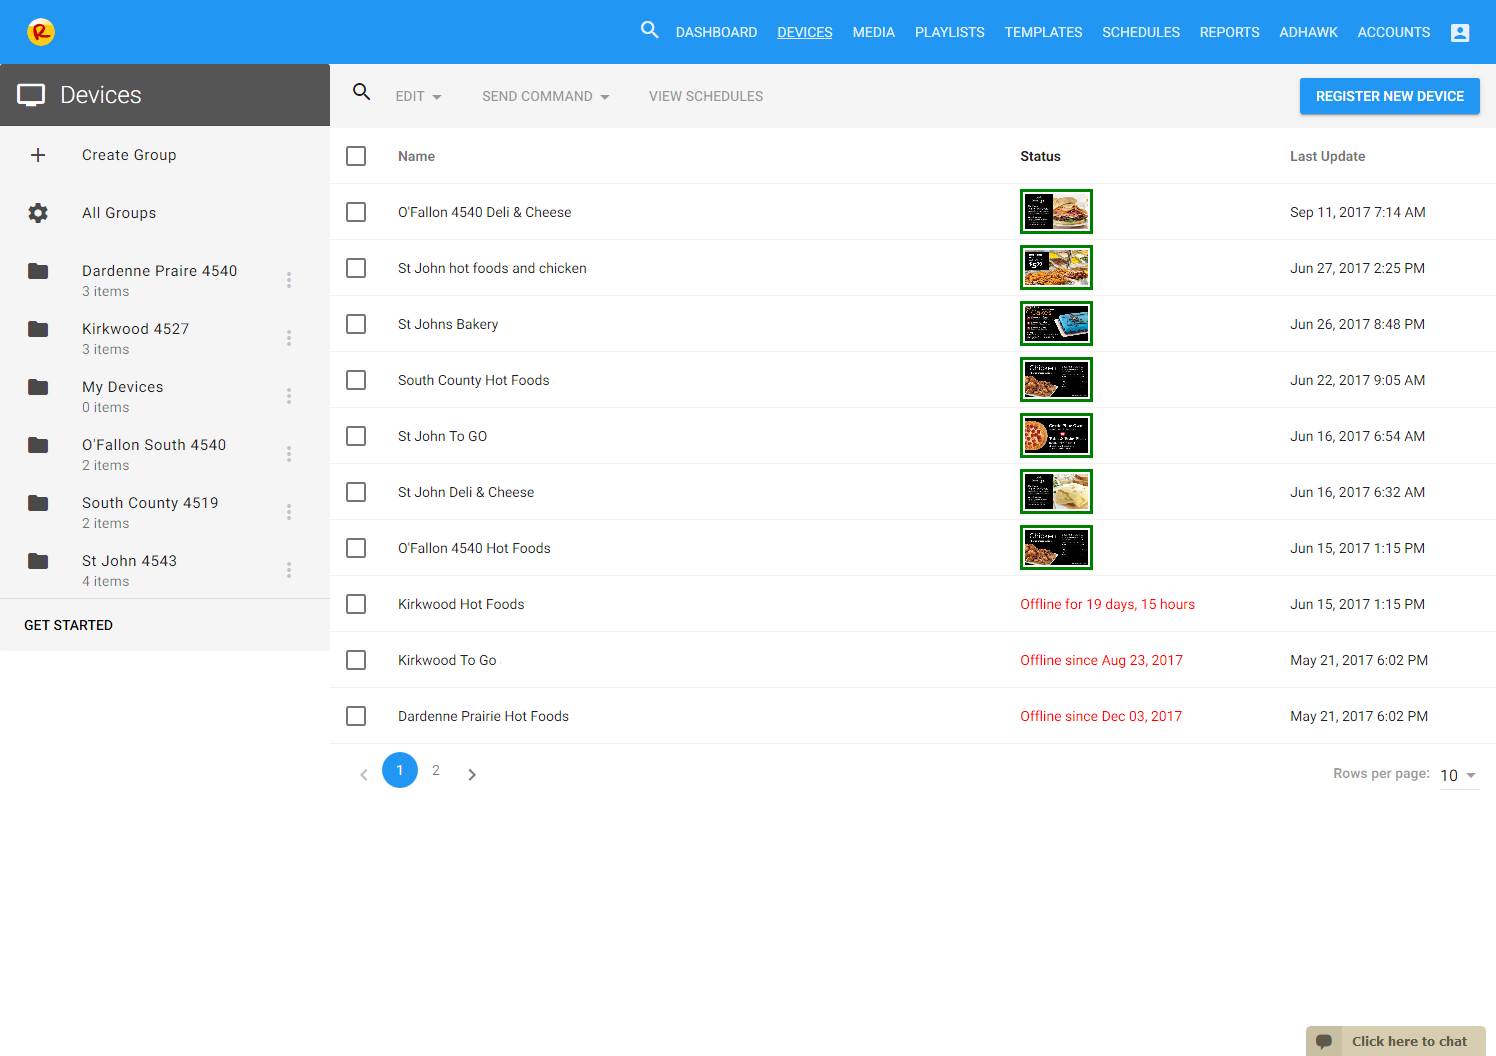The width and height of the screenshot is (1496, 1056).
Task: Go to the previous page of devices
Action: tap(364, 774)
